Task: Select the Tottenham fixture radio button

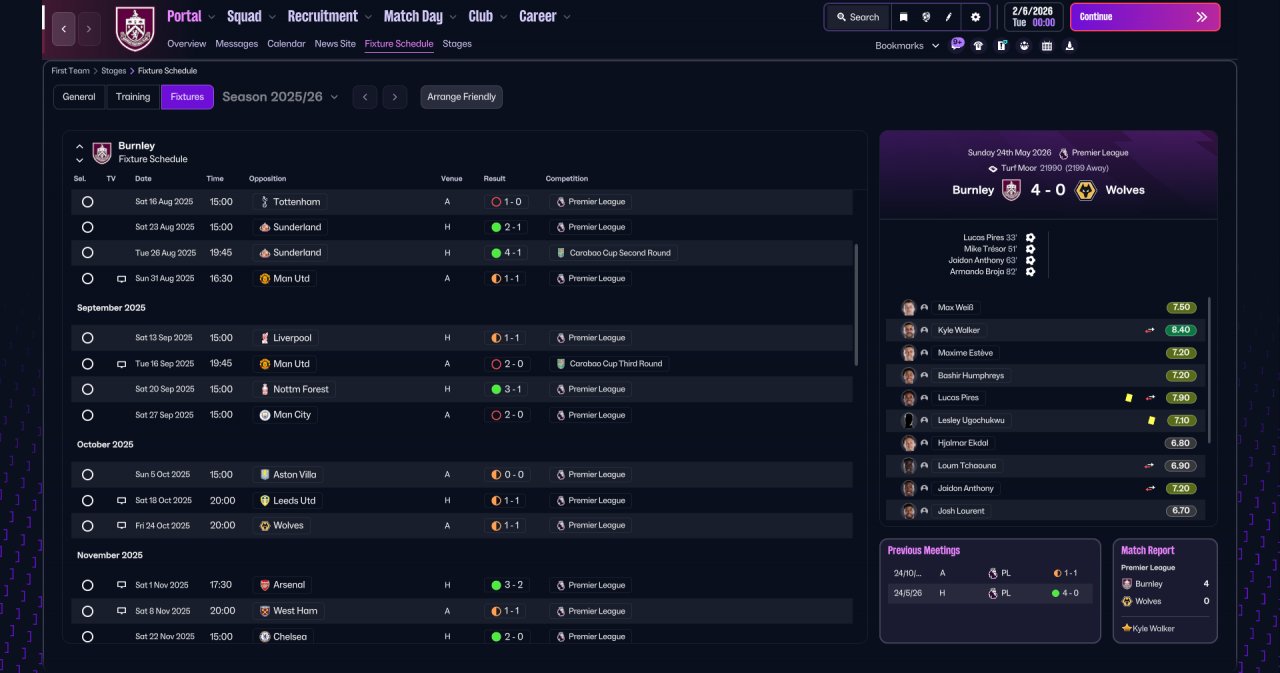Action: pyautogui.click(x=88, y=202)
